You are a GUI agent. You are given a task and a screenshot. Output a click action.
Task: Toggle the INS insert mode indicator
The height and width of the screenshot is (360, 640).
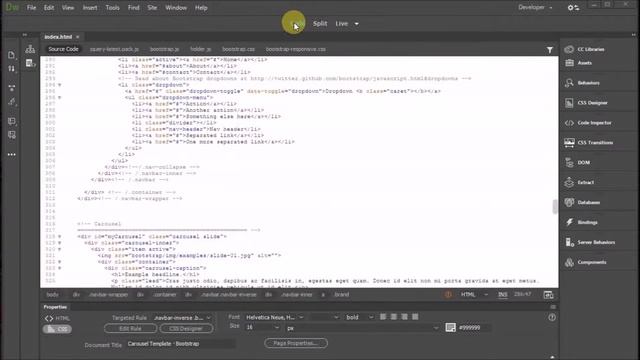click(x=502, y=294)
